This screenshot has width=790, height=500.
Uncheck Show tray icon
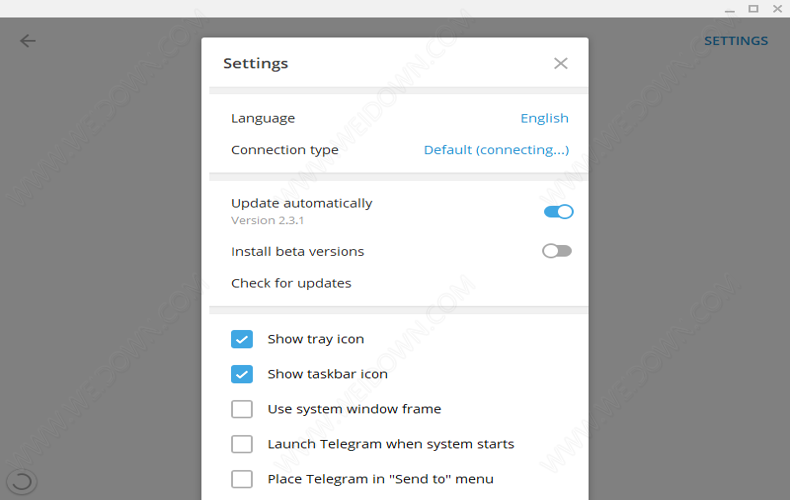coord(242,339)
